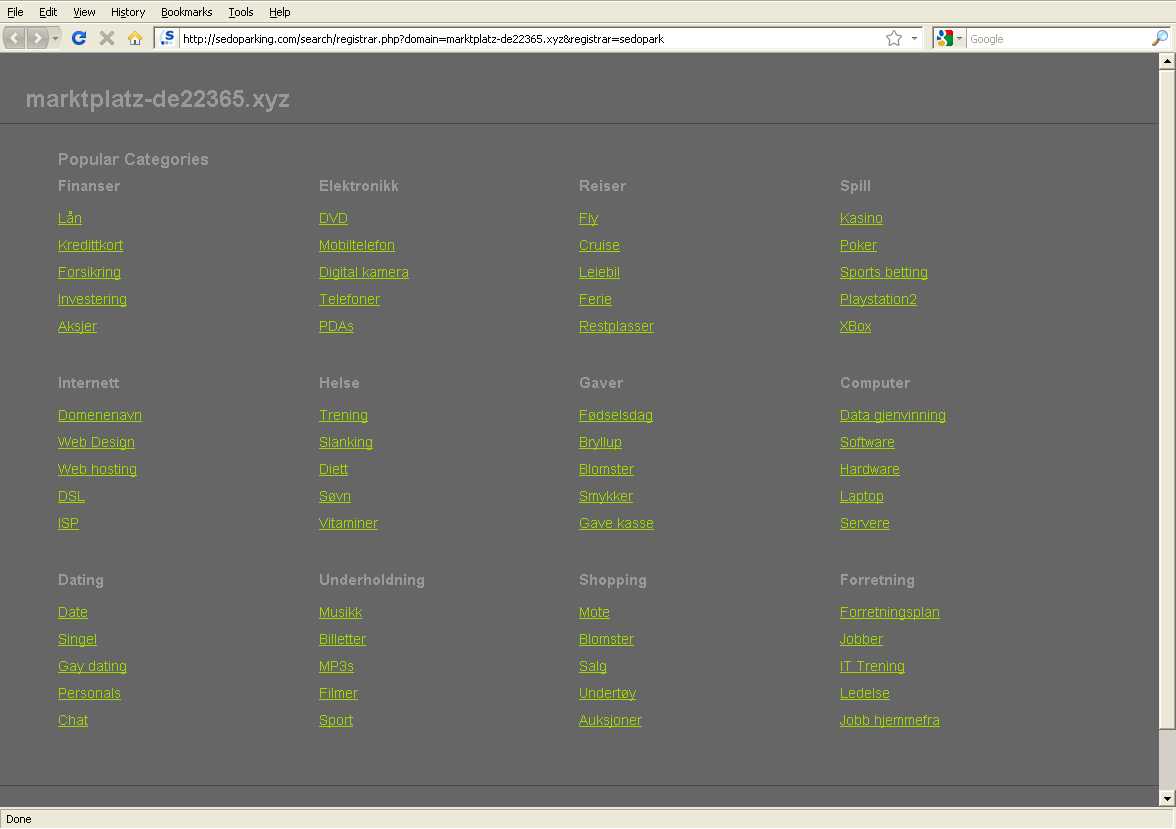Open the Investering link

pyautogui.click(x=92, y=299)
